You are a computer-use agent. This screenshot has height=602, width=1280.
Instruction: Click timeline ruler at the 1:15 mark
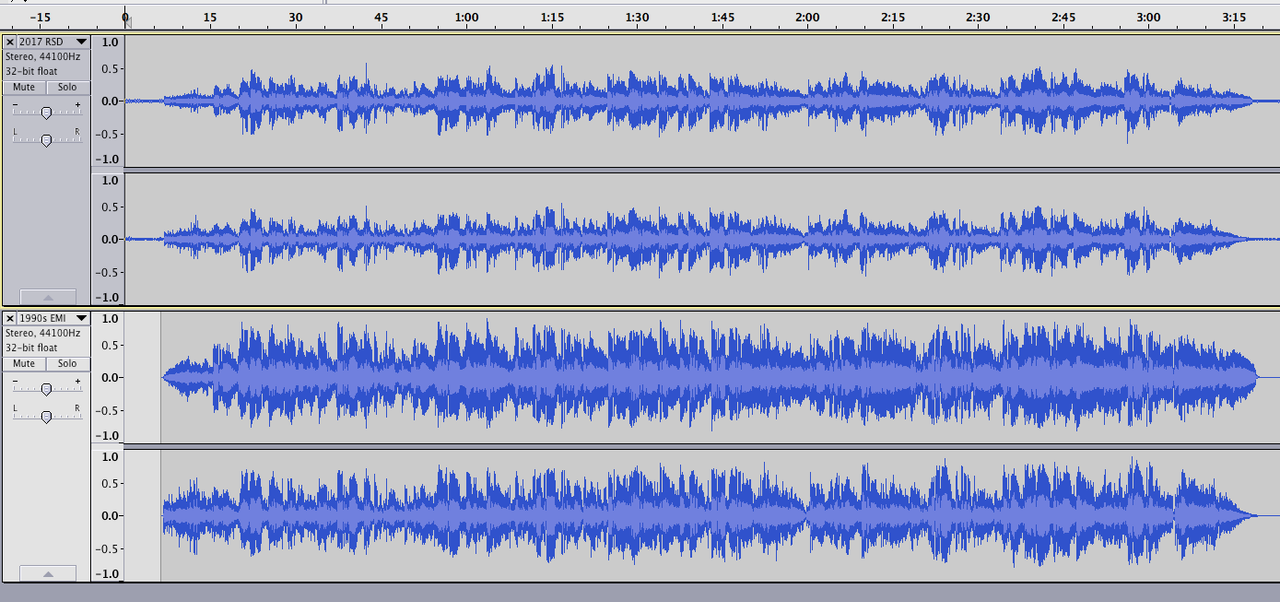point(551,17)
